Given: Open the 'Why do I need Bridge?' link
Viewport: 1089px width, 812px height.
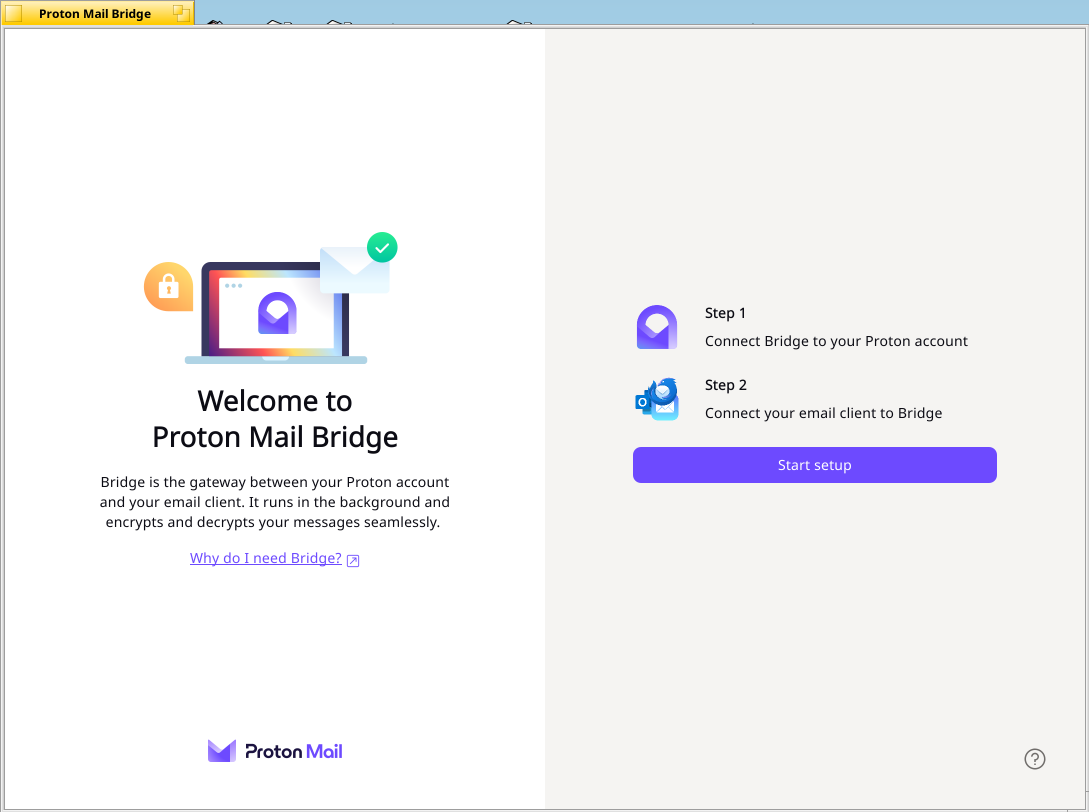Looking at the screenshot, I should 265,558.
